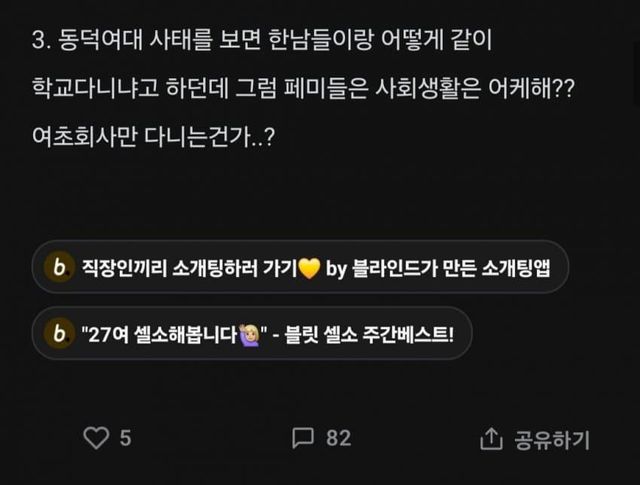Click the post line 여초회사만 다니는건가
640x485 pixels.
pyautogui.click(x=153, y=136)
